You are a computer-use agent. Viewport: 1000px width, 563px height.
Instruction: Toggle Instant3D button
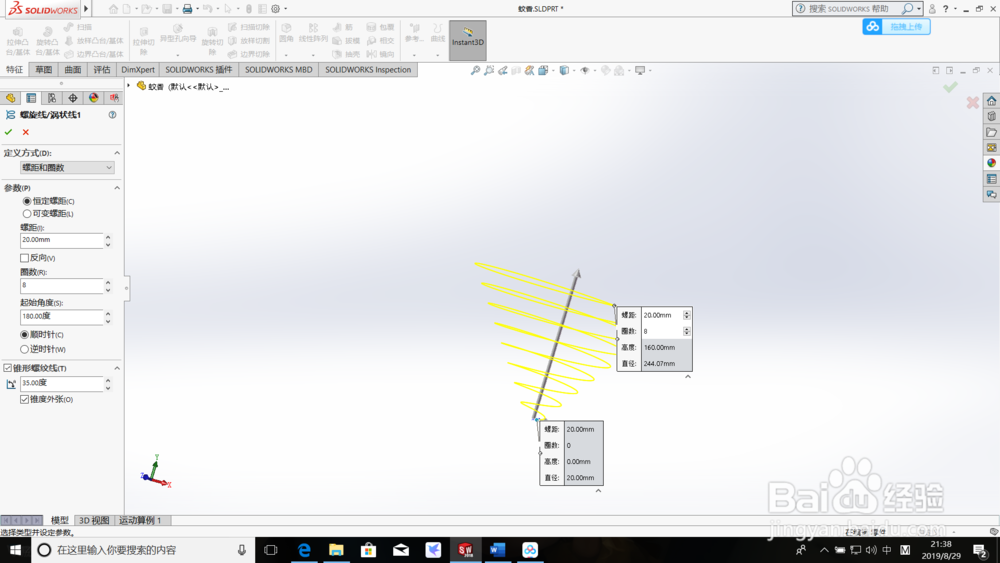pyautogui.click(x=467, y=40)
